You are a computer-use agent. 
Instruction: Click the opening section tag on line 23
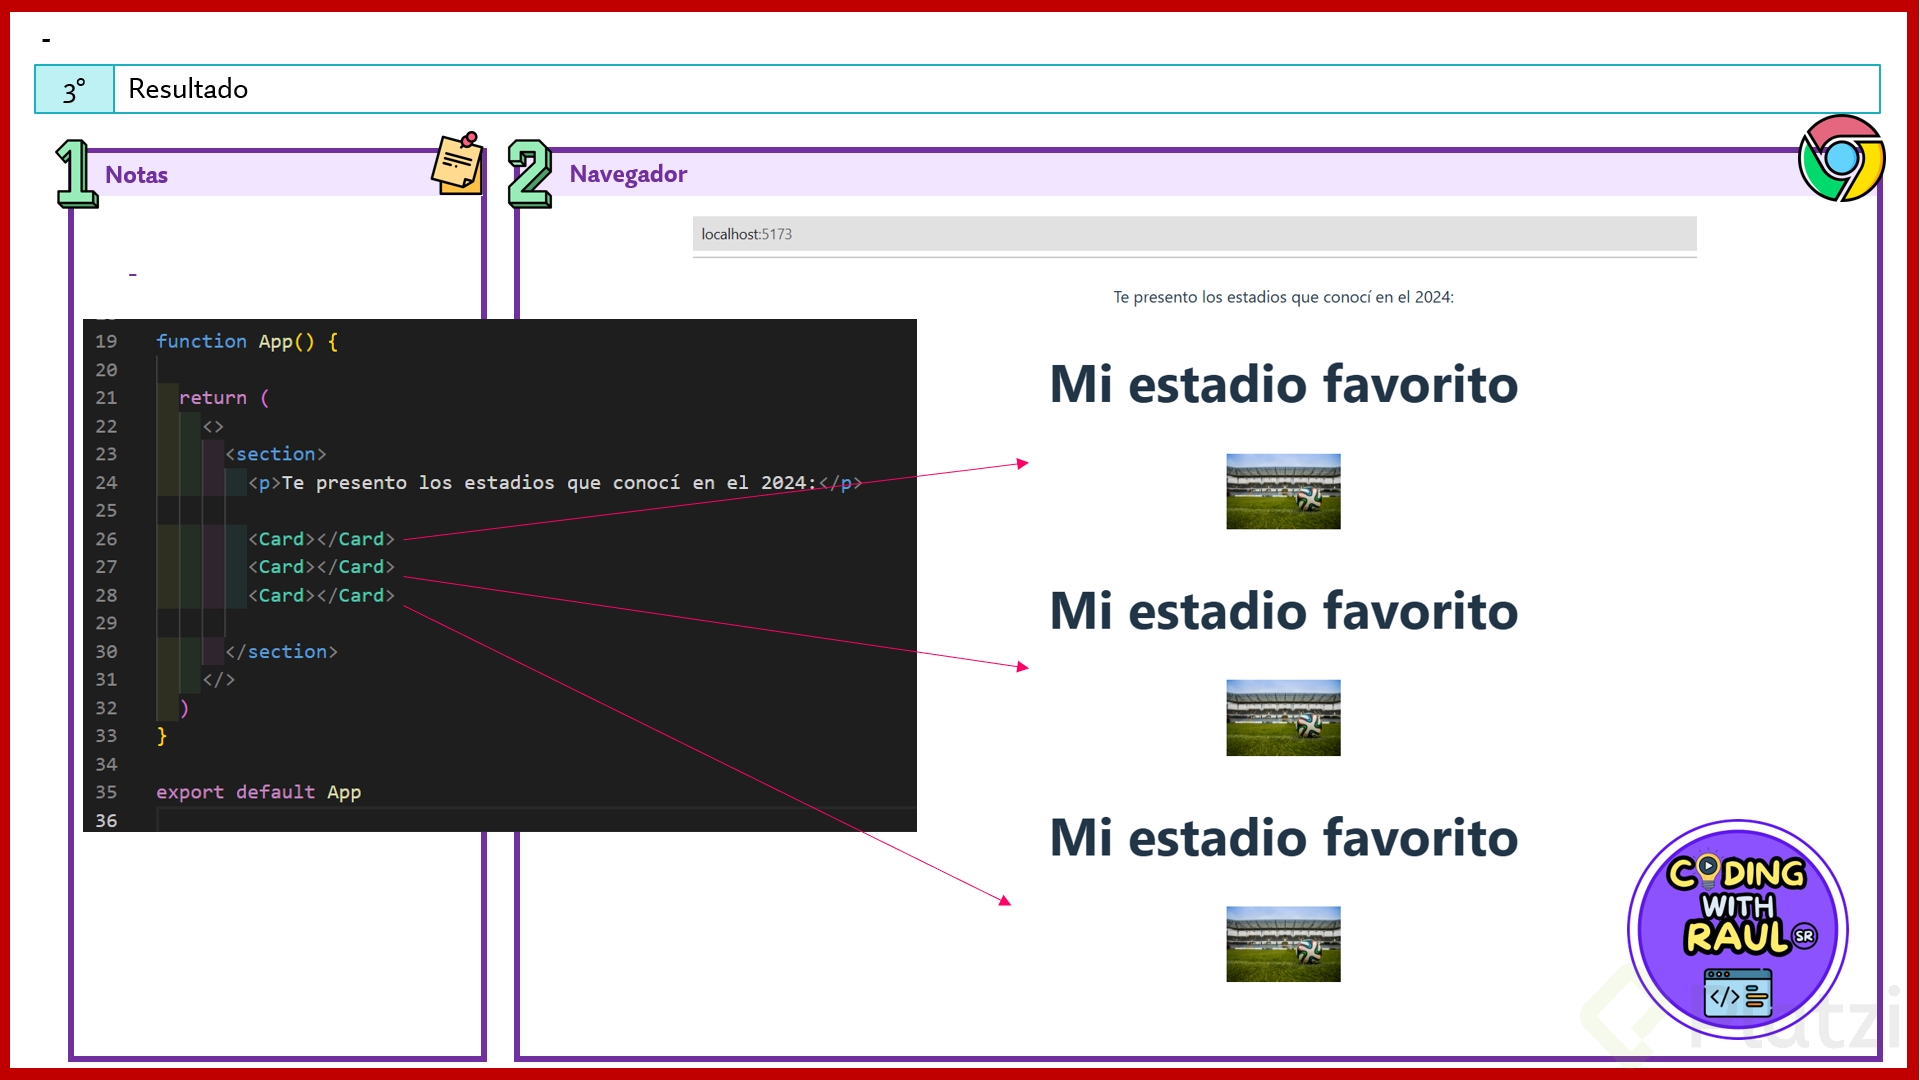(275, 454)
